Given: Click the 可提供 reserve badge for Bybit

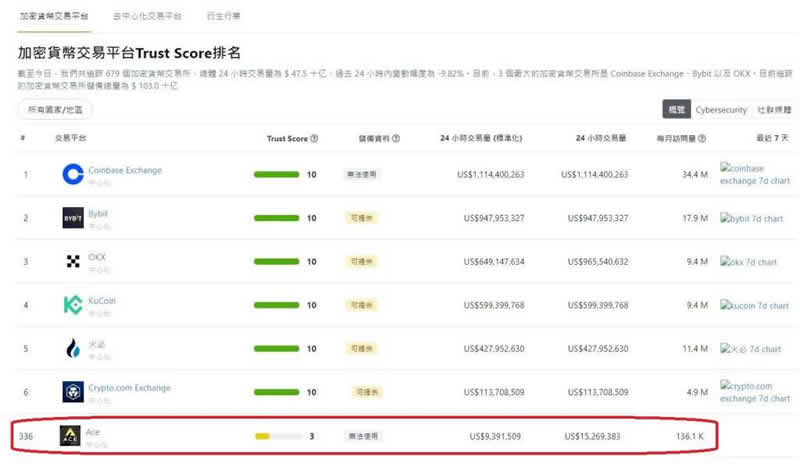Looking at the screenshot, I should 361,217.
